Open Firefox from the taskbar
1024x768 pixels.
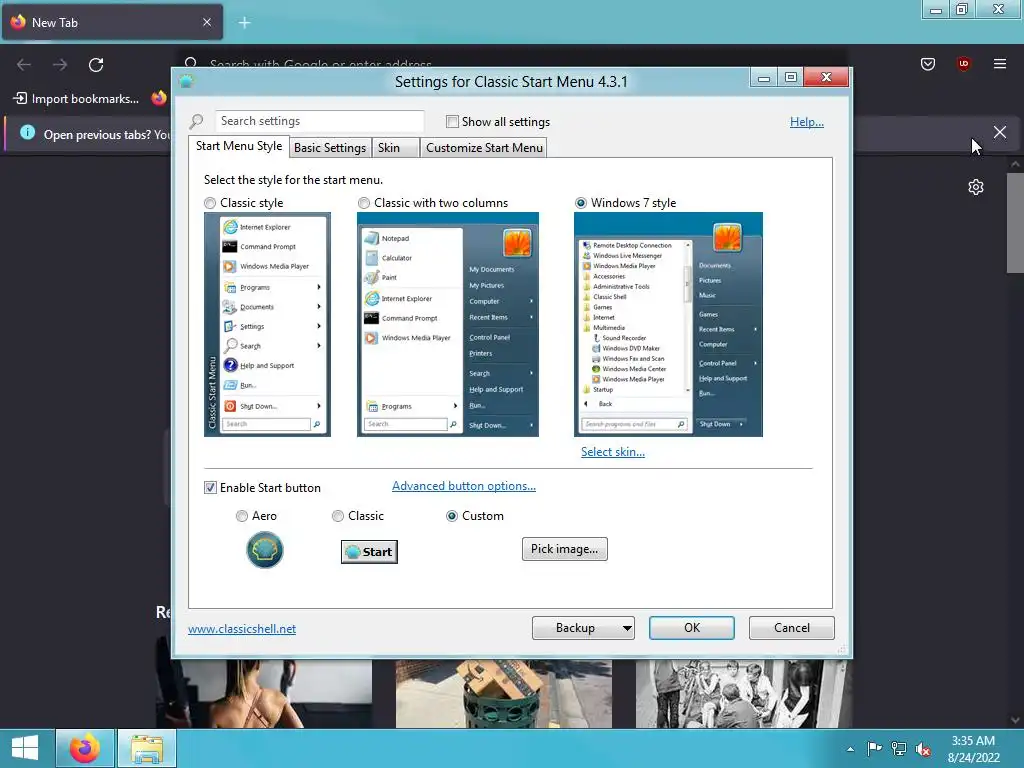[x=85, y=748]
